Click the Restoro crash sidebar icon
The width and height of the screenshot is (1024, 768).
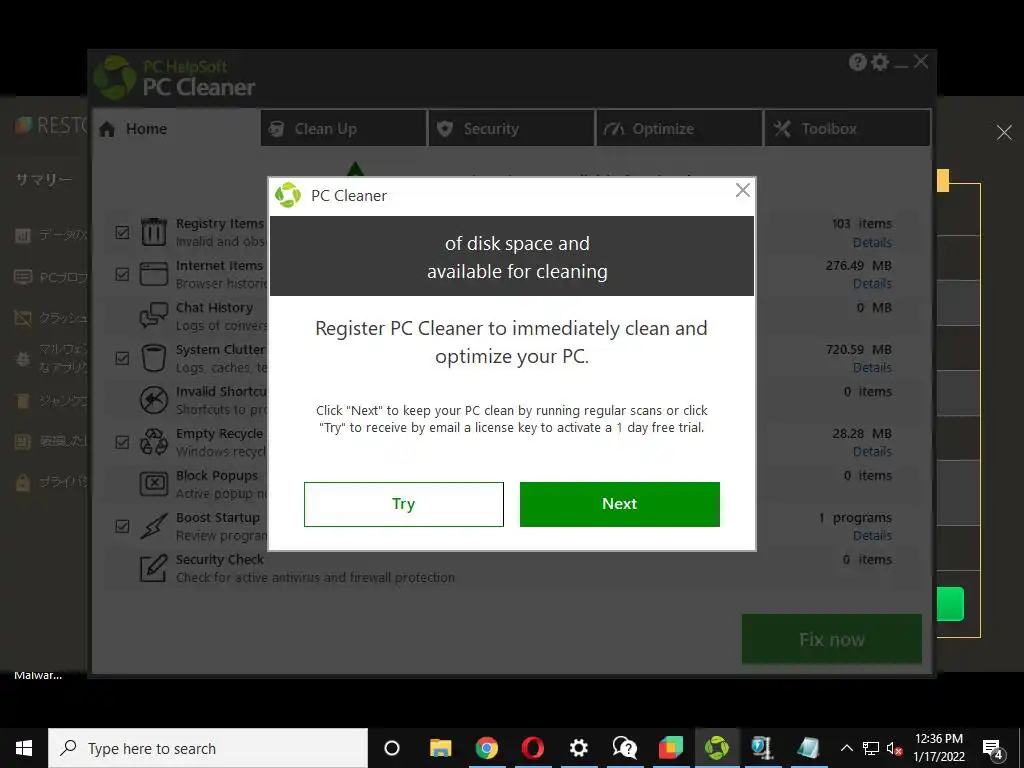(x=23, y=318)
